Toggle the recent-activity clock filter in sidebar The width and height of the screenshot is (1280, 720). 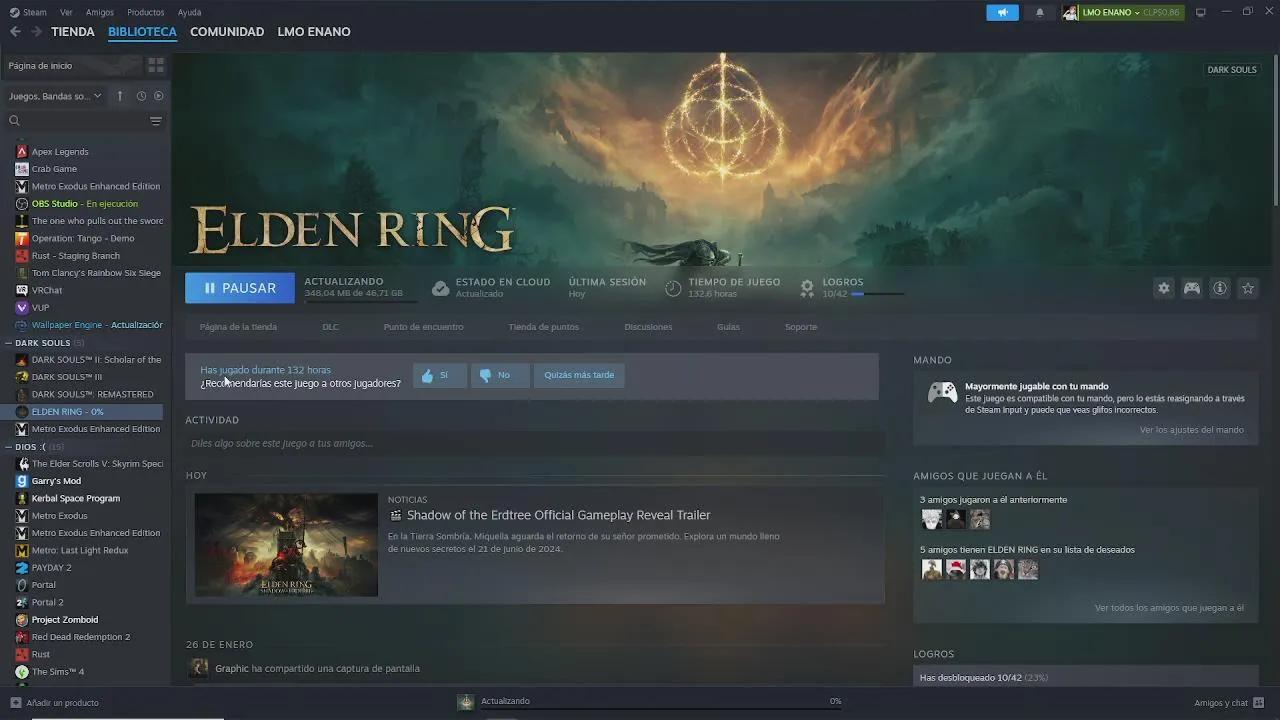[141, 96]
